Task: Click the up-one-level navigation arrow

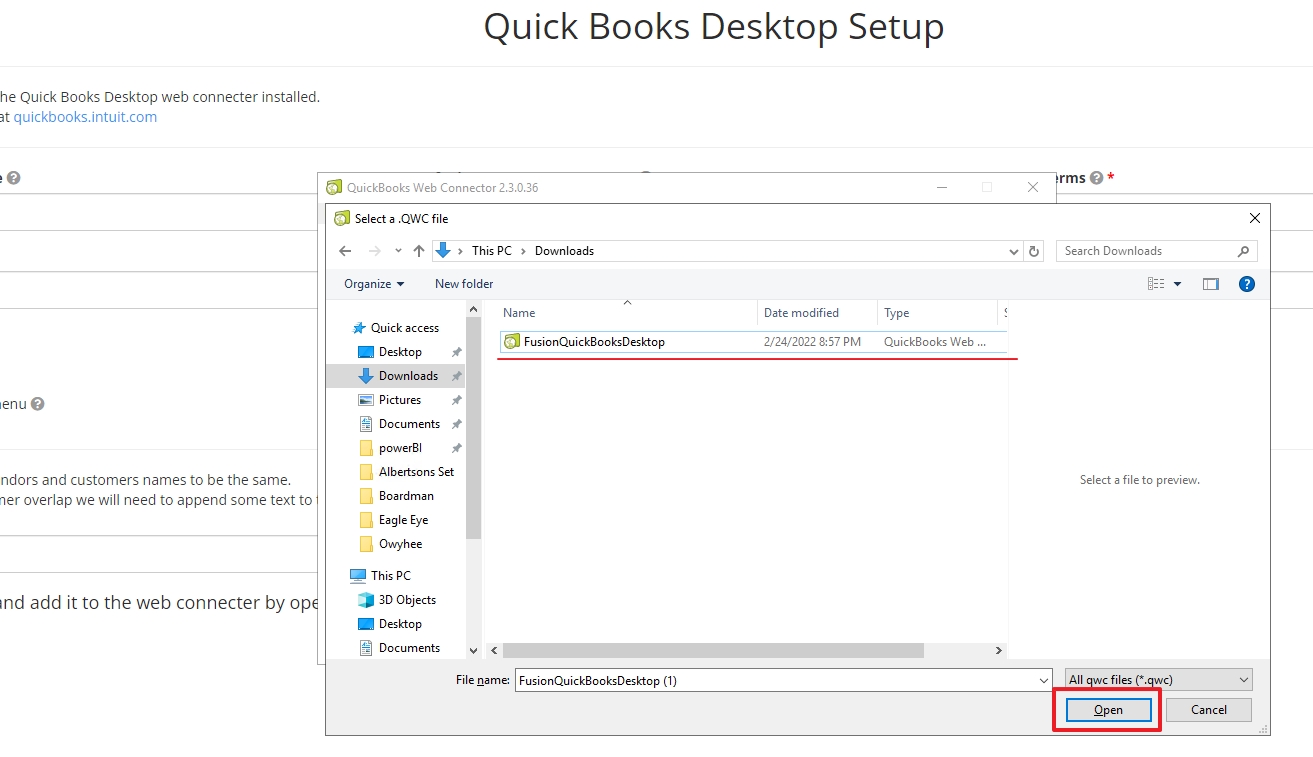Action: coord(419,250)
